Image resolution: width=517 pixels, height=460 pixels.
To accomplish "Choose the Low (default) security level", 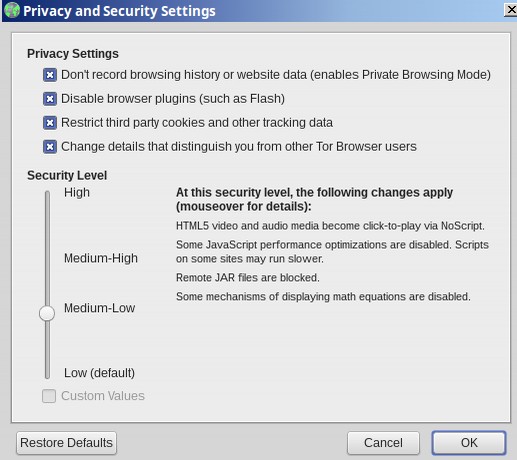I will coord(99,373).
